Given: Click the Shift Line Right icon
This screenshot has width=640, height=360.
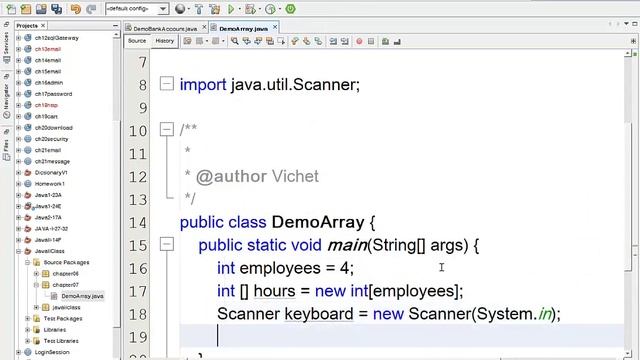Looking at the screenshot, I should coord(345,41).
